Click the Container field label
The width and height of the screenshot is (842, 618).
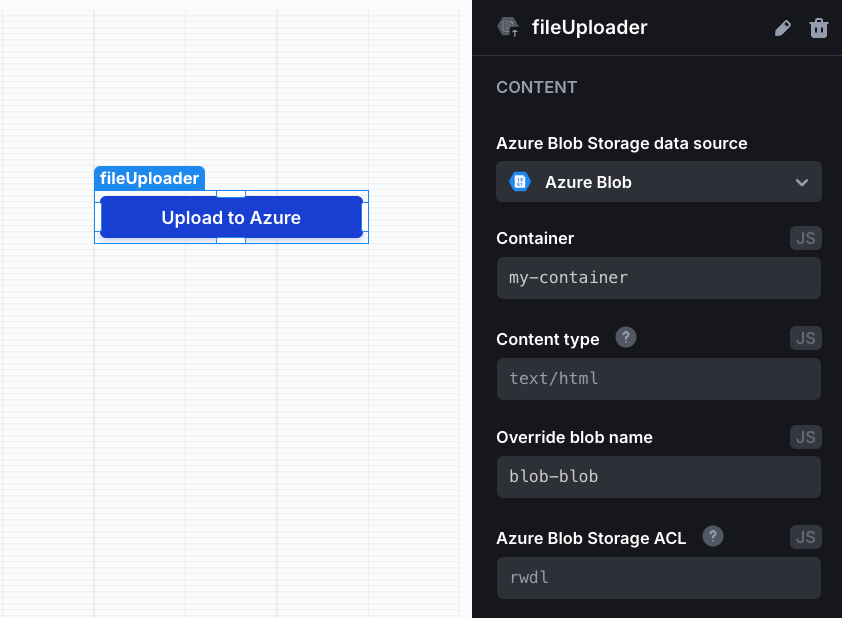[535, 238]
